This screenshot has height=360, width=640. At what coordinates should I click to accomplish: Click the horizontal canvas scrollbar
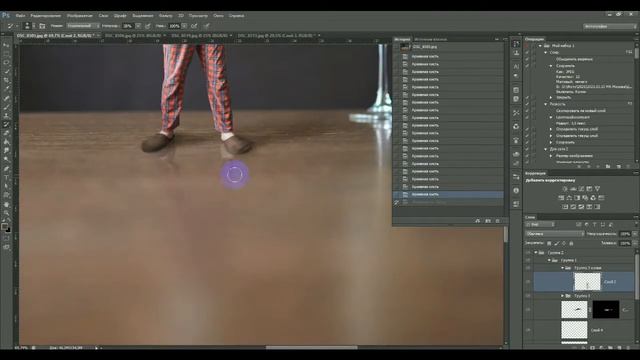pos(311,348)
